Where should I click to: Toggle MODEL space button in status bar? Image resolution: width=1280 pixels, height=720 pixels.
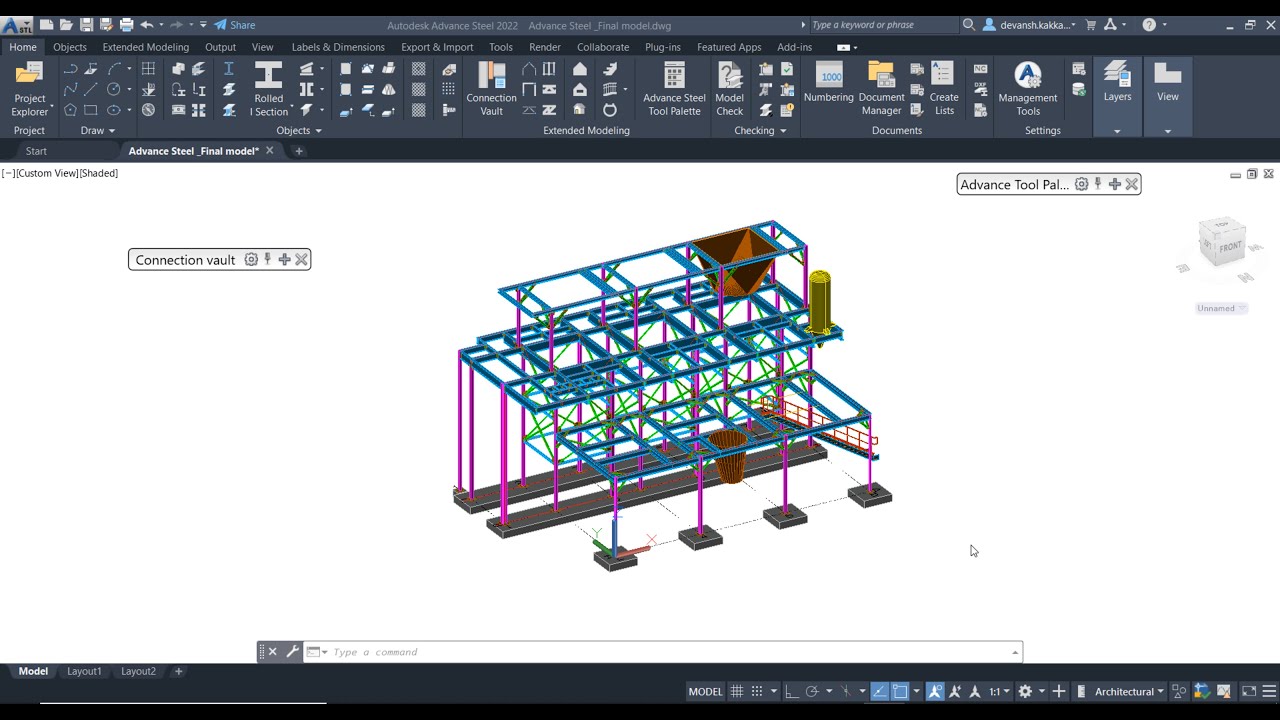[705, 691]
